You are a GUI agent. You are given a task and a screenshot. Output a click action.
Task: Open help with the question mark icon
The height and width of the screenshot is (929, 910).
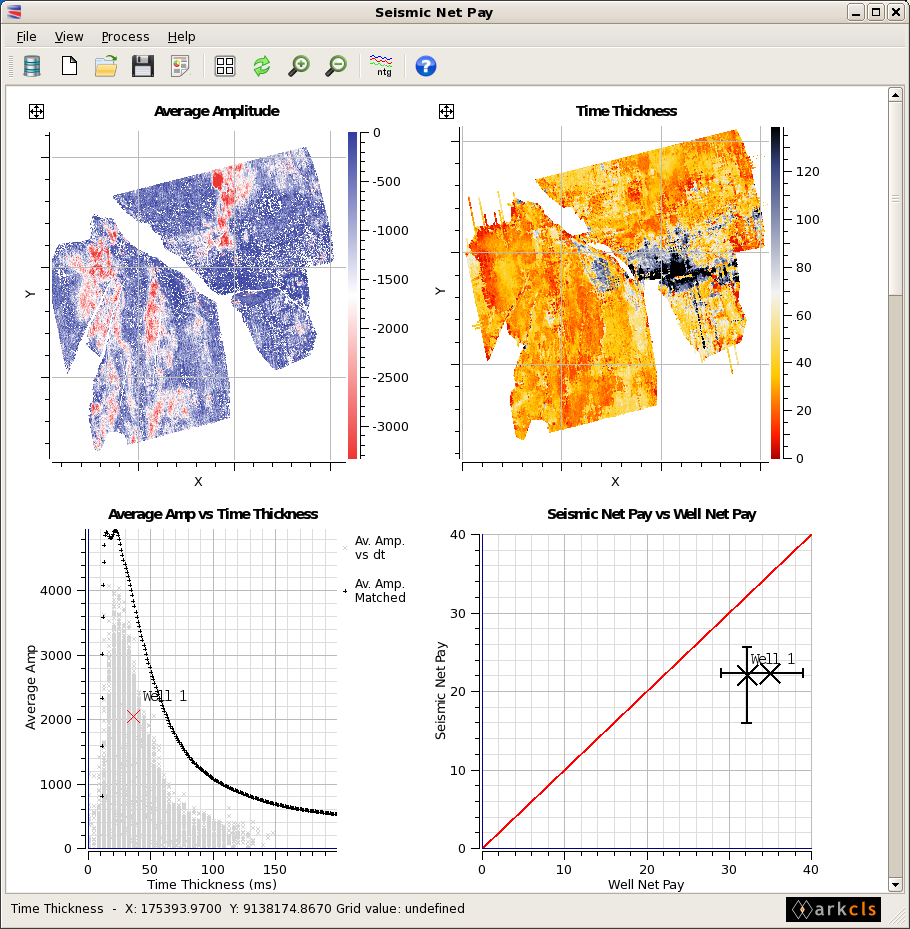(x=426, y=66)
